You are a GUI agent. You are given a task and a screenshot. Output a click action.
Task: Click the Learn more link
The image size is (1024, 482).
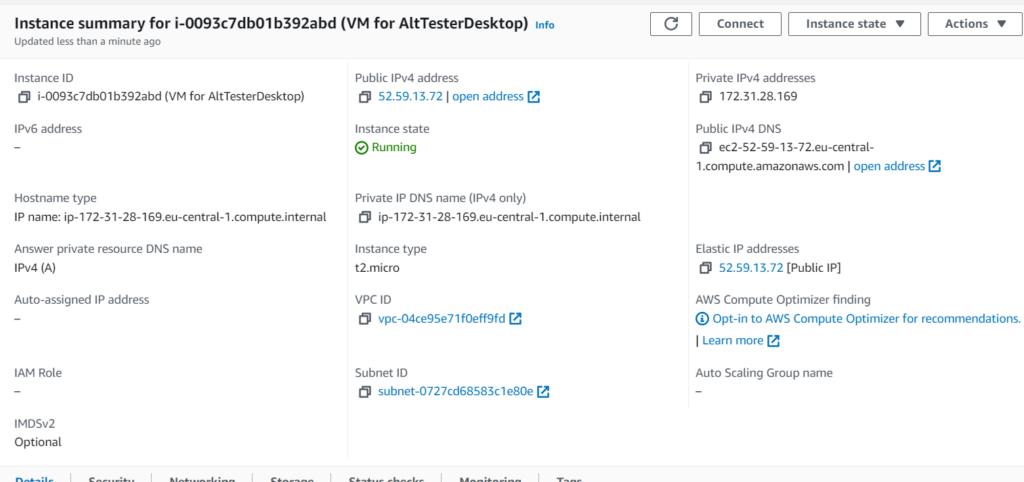(733, 340)
